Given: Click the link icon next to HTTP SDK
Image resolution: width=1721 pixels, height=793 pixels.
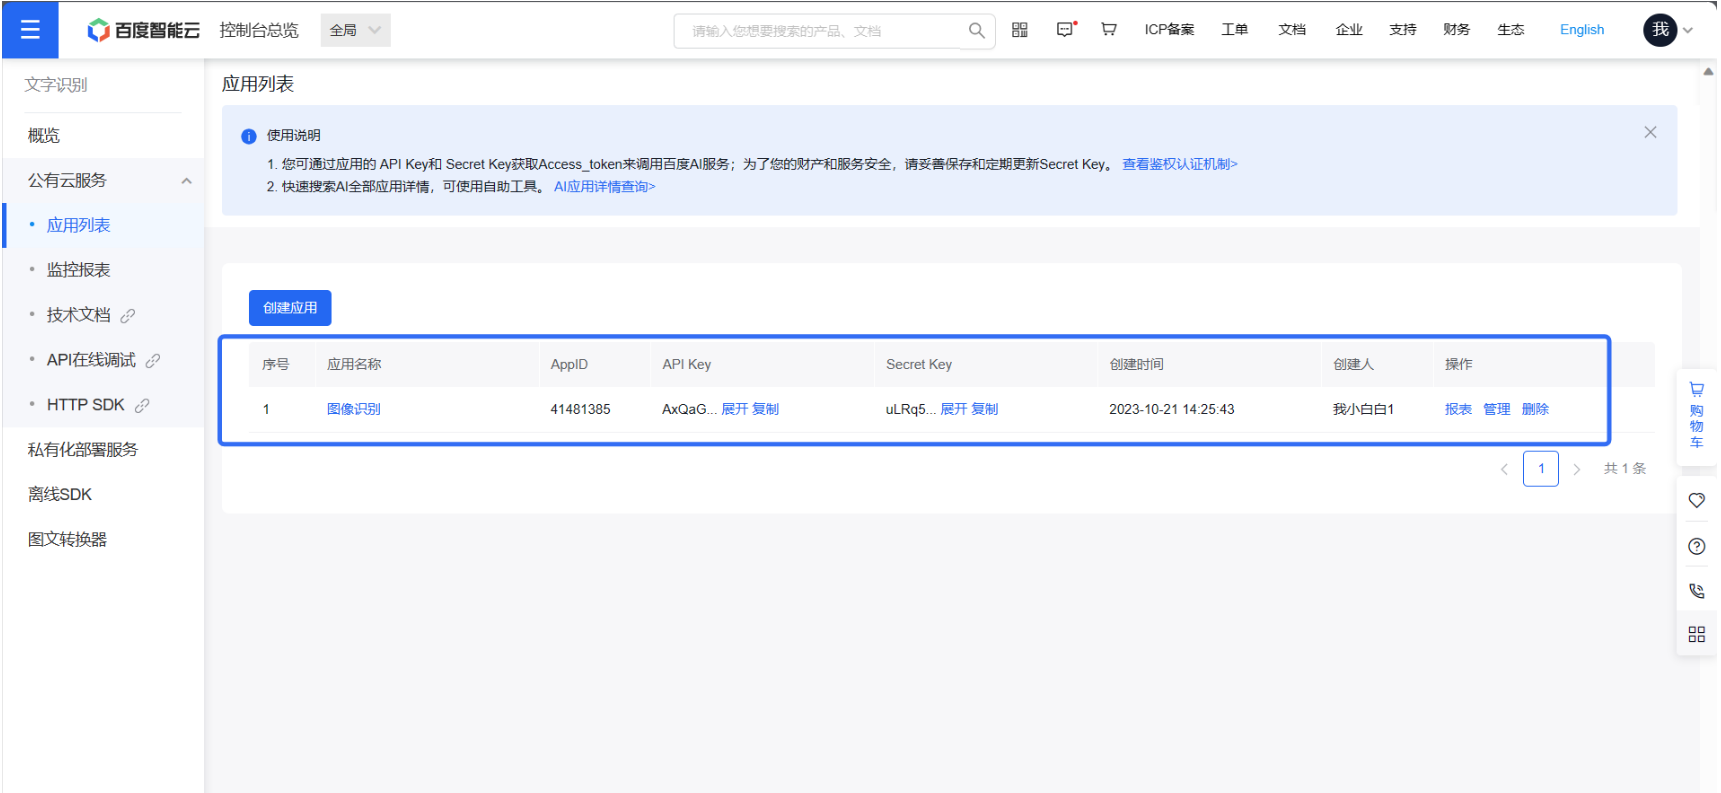Looking at the screenshot, I should [142, 406].
